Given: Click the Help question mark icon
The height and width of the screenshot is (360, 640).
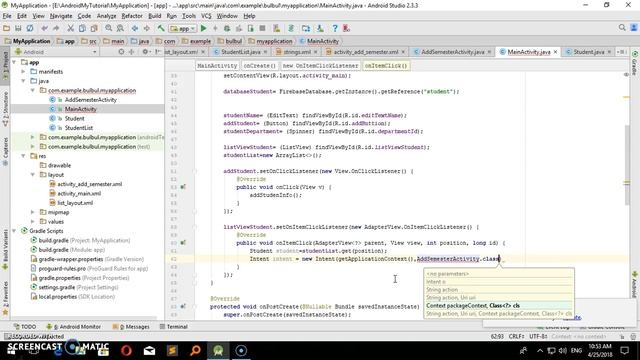Looking at the screenshot, I should [x=335, y=28].
